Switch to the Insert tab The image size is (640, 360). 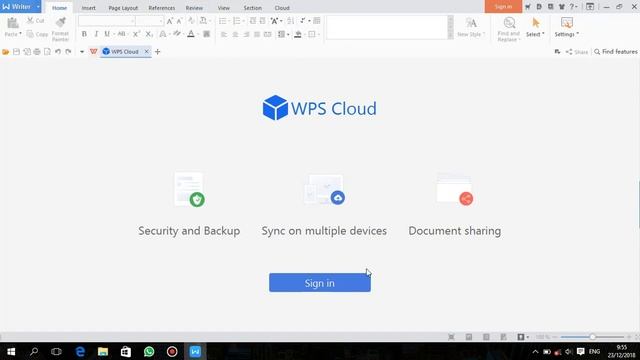[x=88, y=8]
